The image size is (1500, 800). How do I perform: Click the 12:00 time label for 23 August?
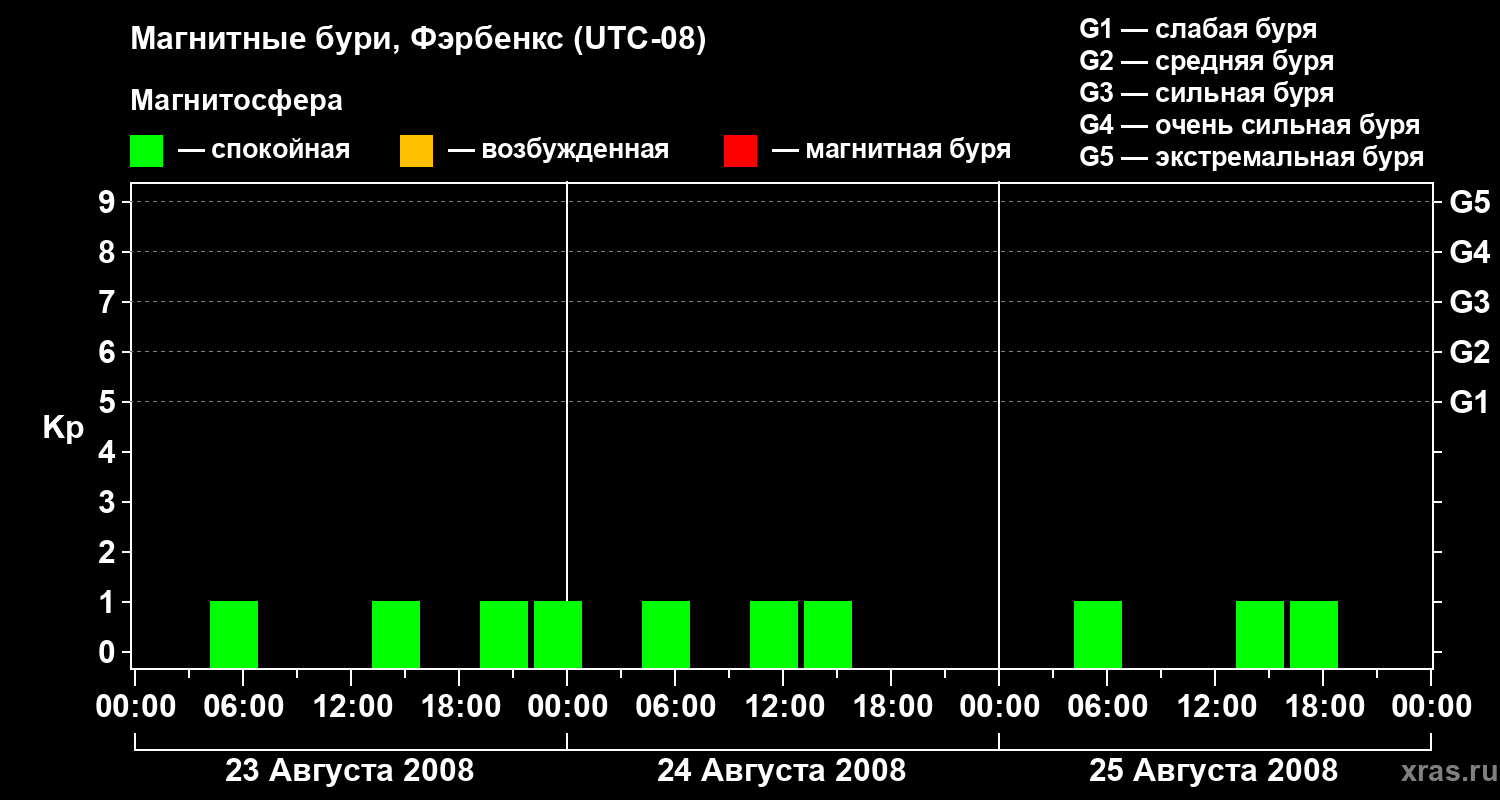point(351,707)
